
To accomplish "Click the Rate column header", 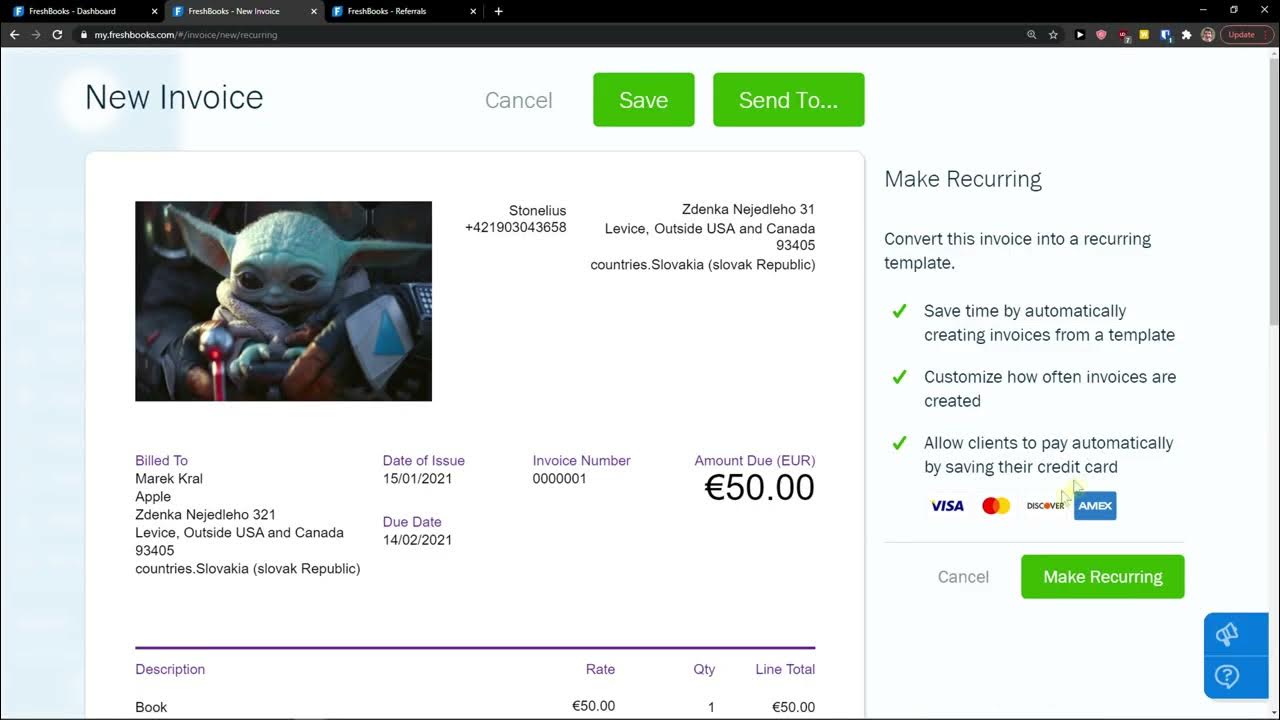I will [x=600, y=670].
